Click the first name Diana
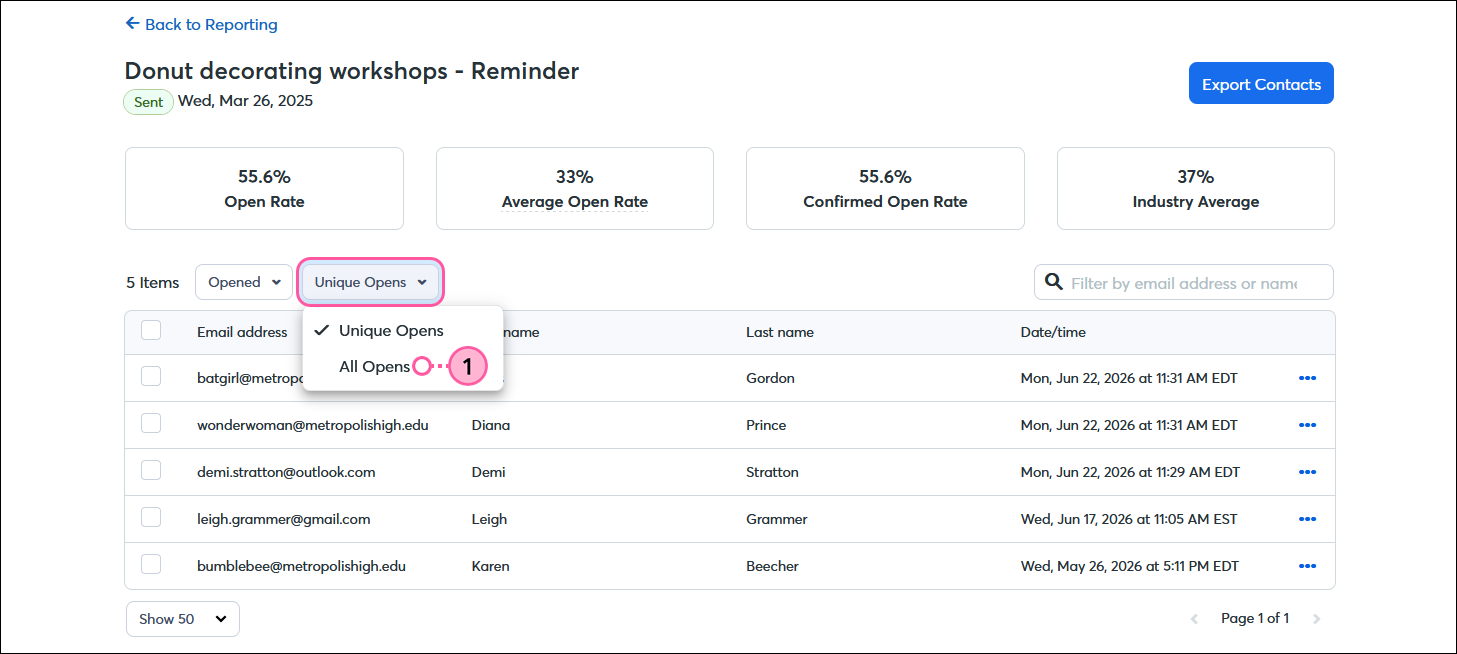Screen dimensions: 1457x654 point(491,425)
